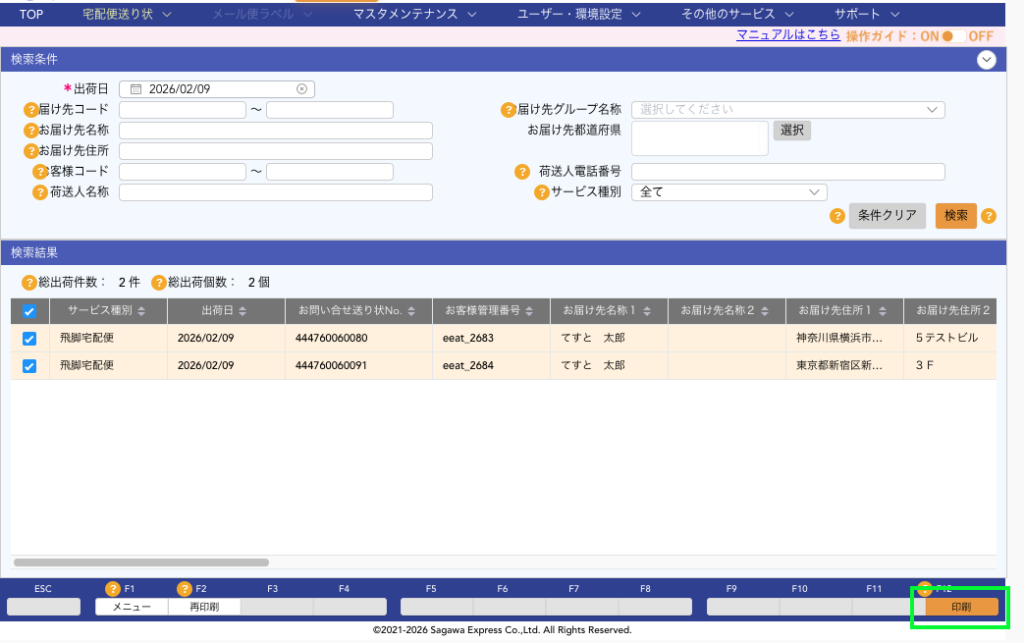Click help icon left of 条件クリア button
Image resolution: width=1024 pixels, height=643 pixels.
[x=837, y=215]
